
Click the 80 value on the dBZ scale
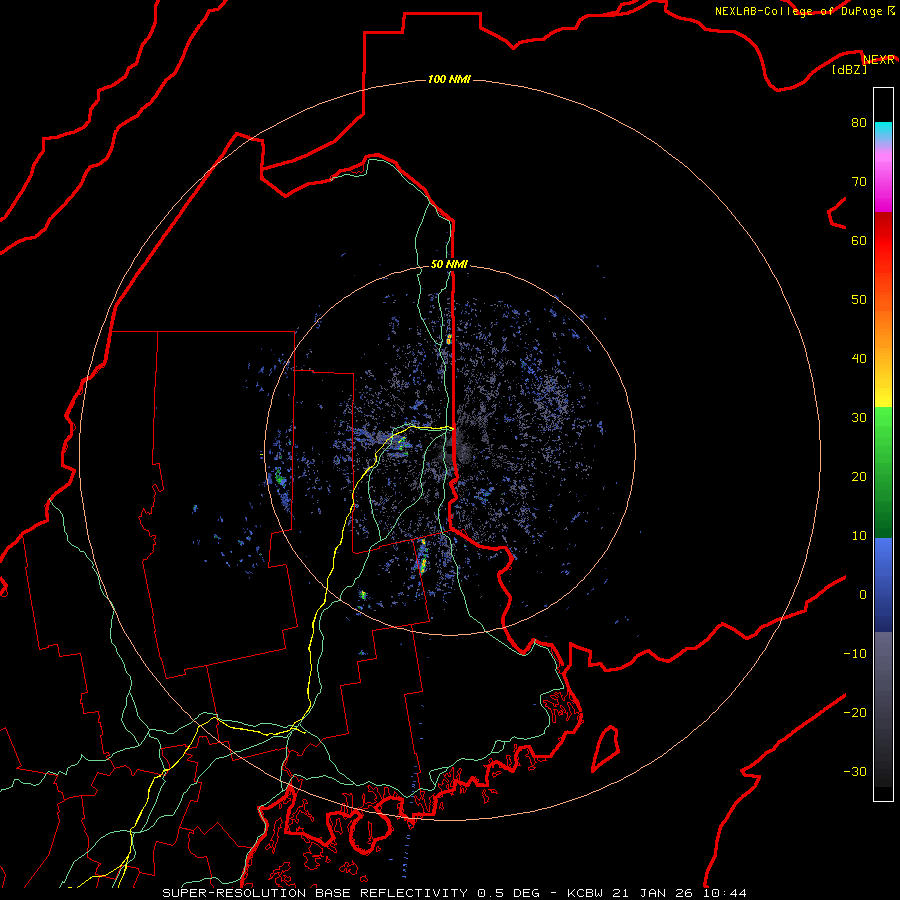(859, 122)
